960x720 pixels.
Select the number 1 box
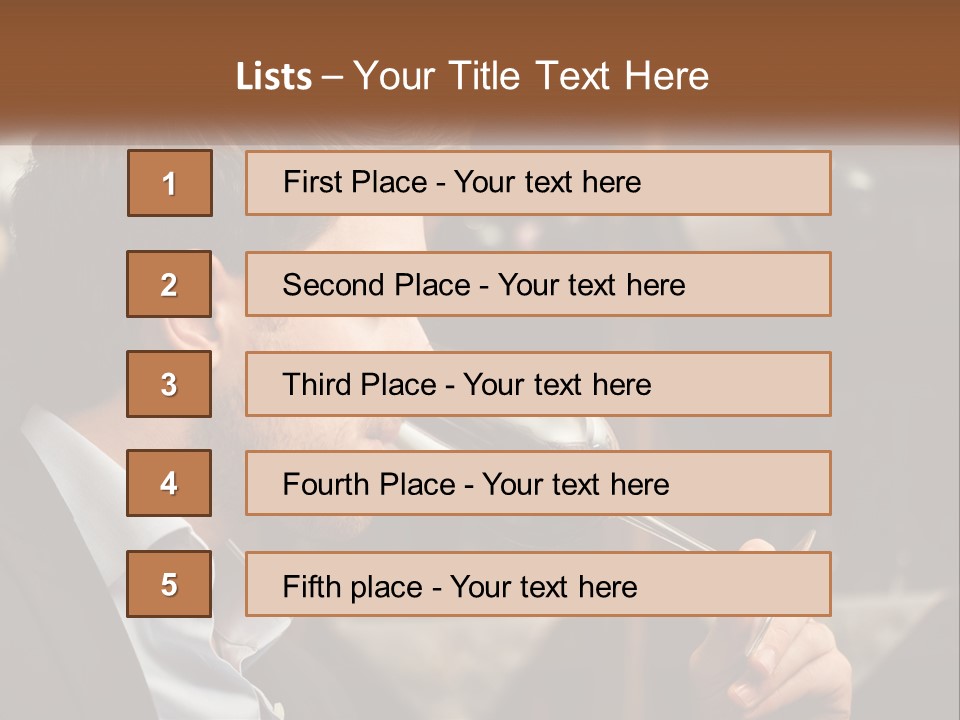pyautogui.click(x=170, y=183)
